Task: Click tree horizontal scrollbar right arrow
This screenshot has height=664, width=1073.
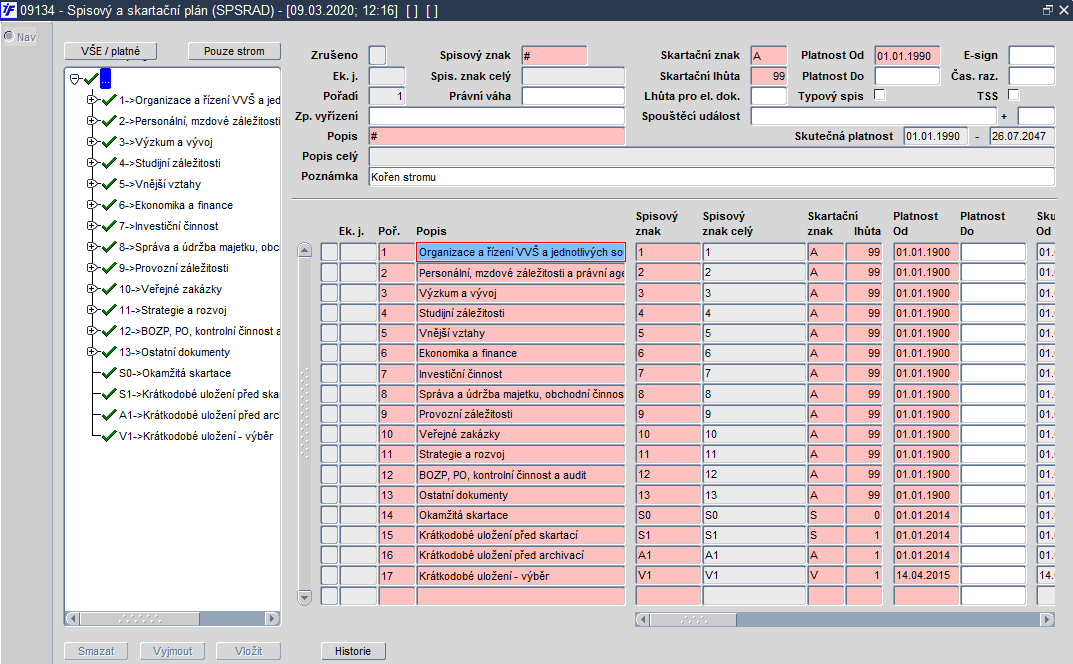Action: (x=272, y=618)
